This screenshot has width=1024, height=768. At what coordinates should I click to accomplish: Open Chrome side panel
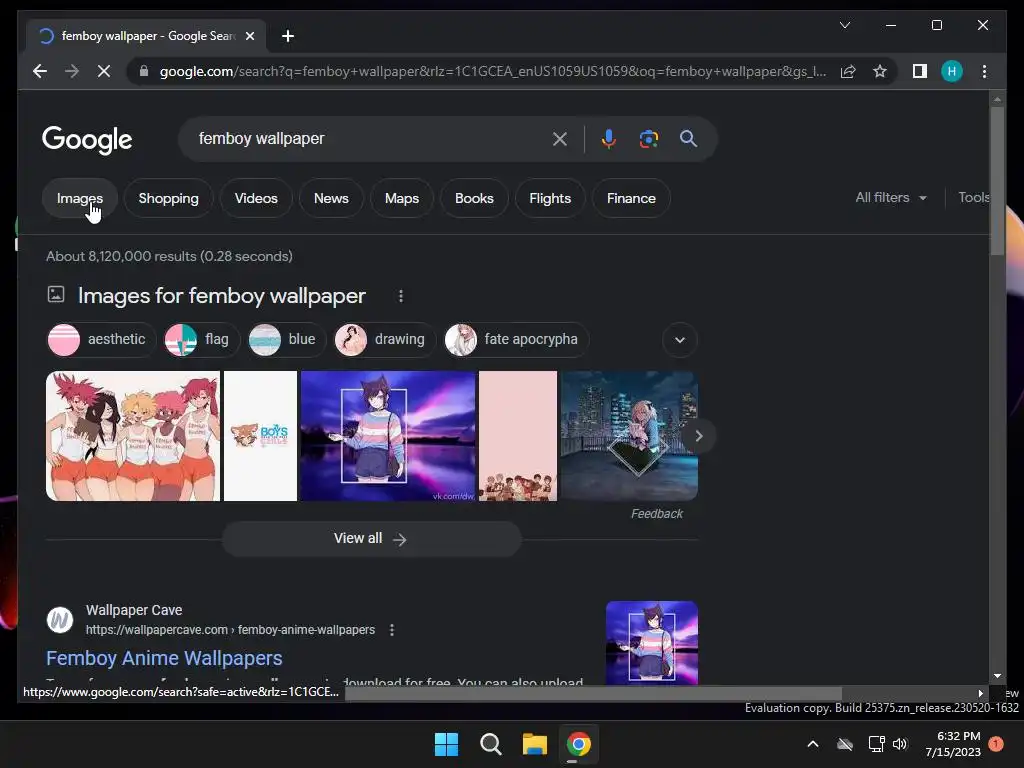(920, 71)
